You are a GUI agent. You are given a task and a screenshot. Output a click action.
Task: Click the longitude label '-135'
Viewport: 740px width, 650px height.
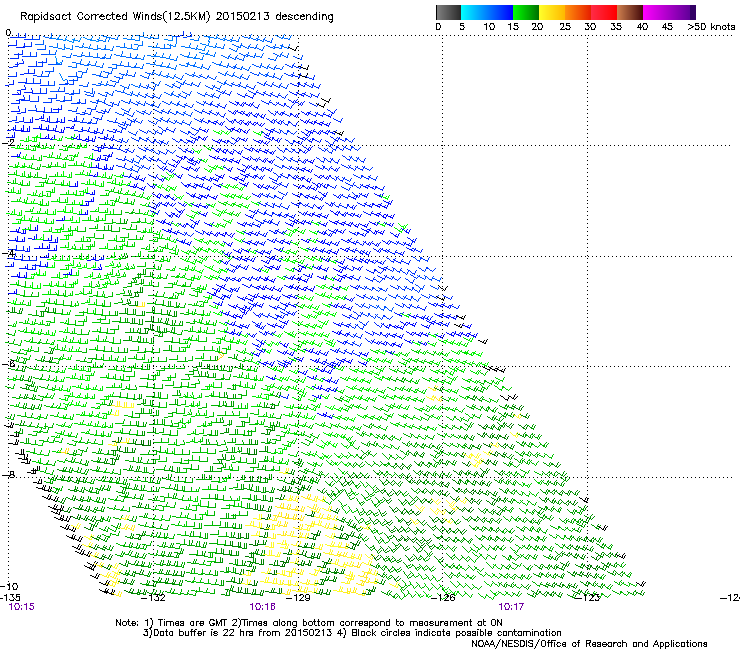(x=10, y=598)
